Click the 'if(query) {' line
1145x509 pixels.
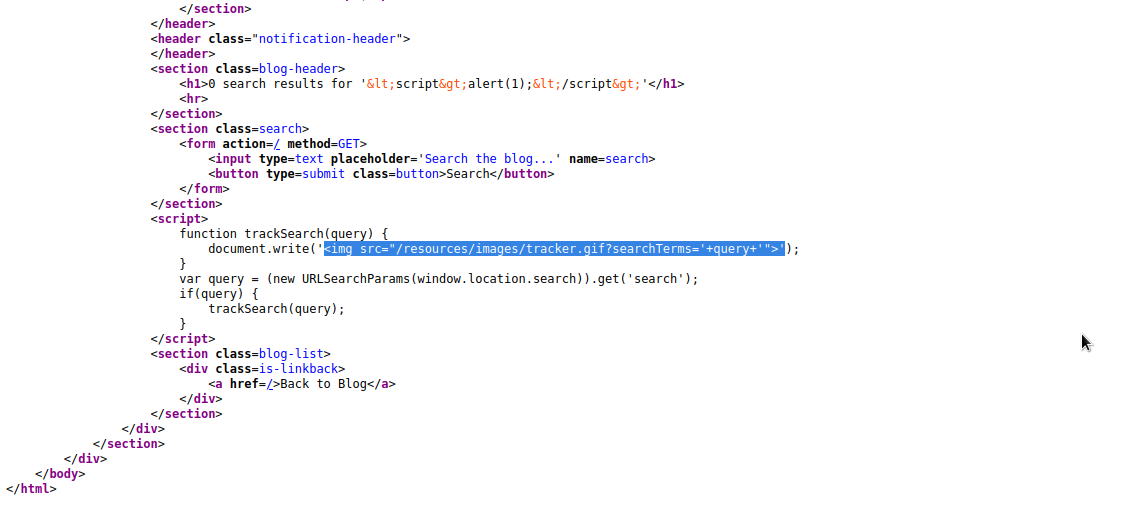click(219, 294)
